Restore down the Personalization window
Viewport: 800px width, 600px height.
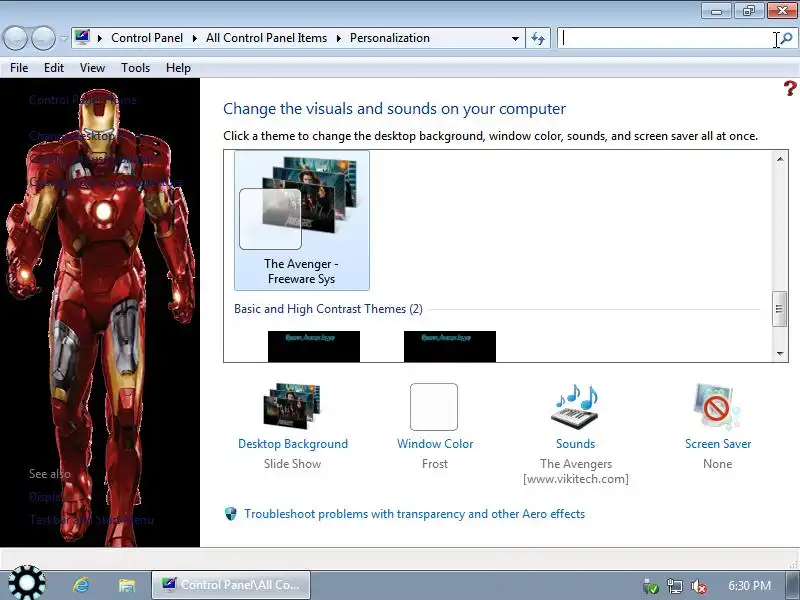(748, 10)
